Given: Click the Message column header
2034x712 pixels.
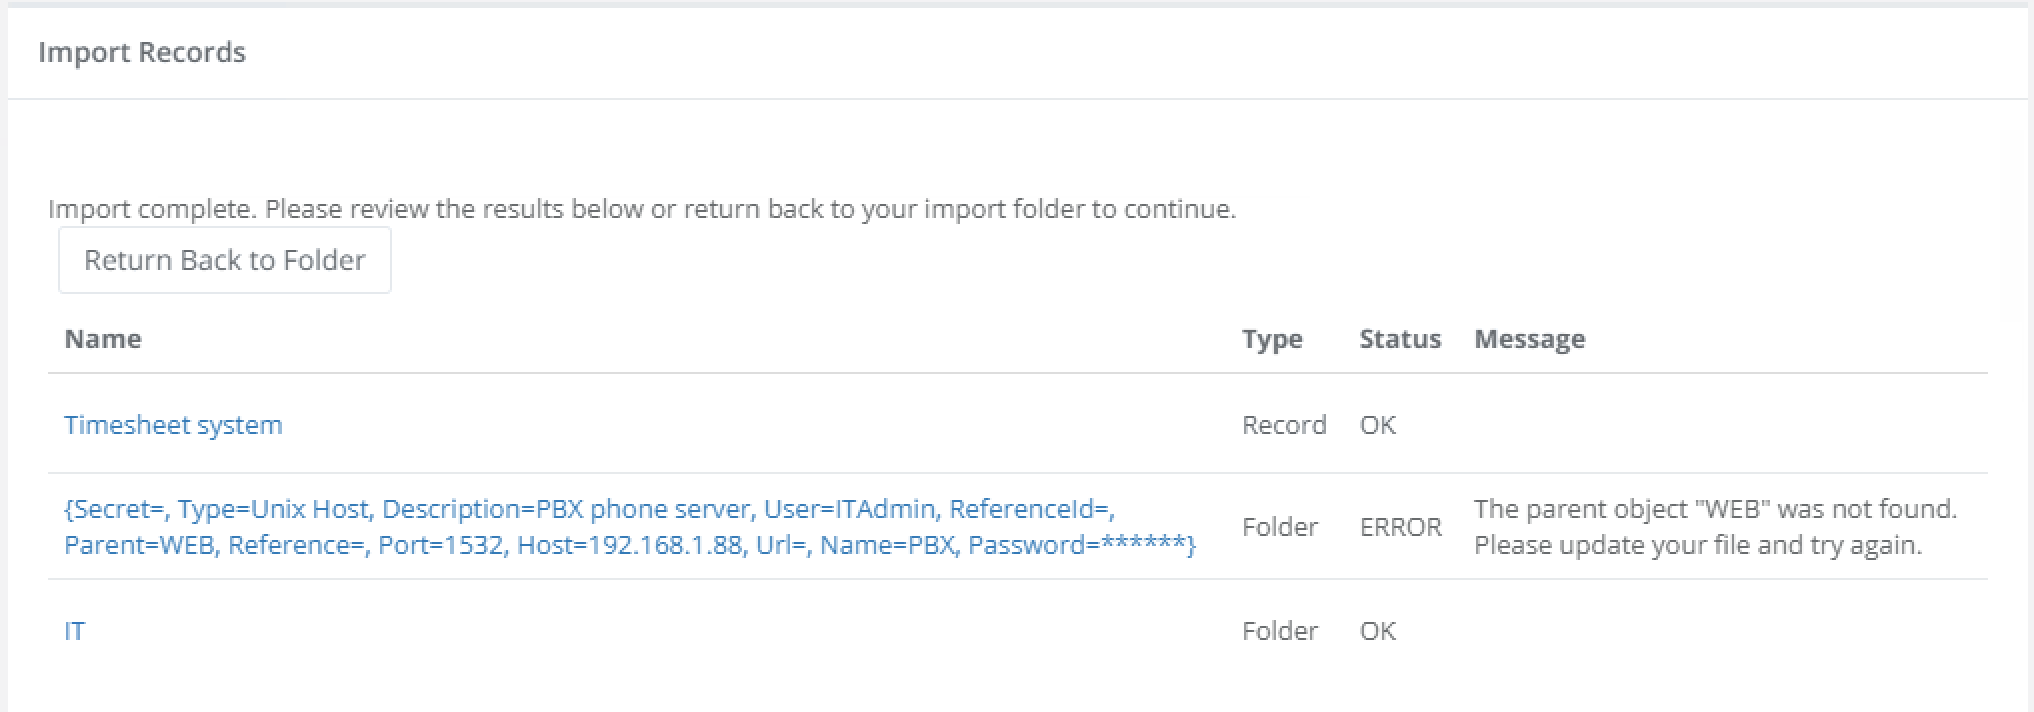Looking at the screenshot, I should pos(1529,339).
